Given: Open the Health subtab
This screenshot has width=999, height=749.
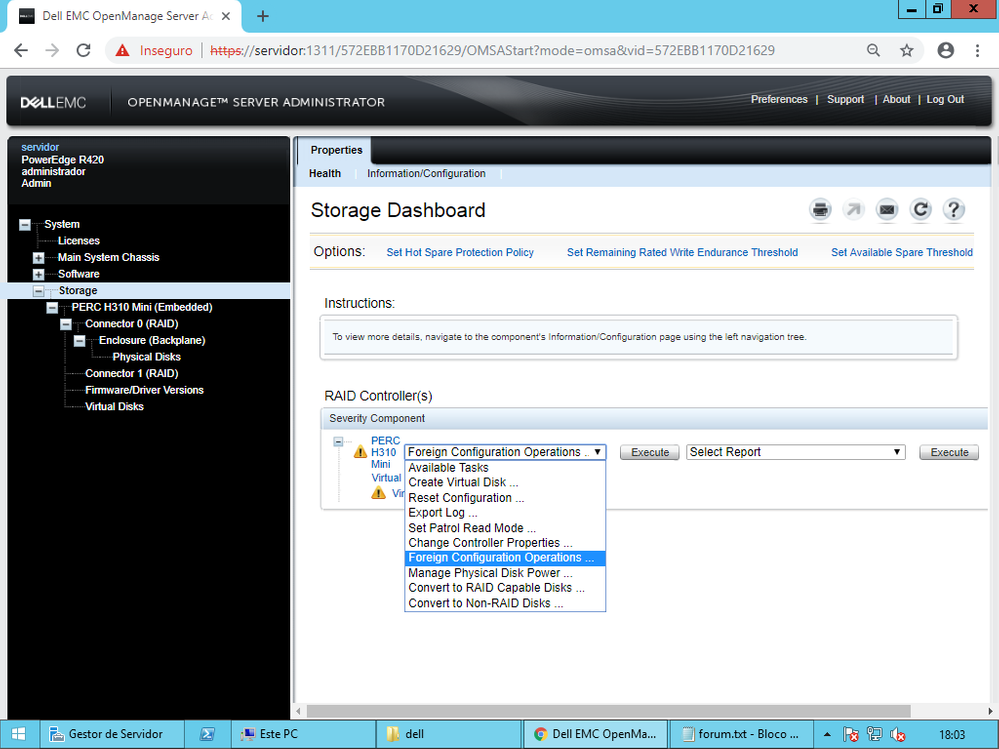Looking at the screenshot, I should (325, 173).
